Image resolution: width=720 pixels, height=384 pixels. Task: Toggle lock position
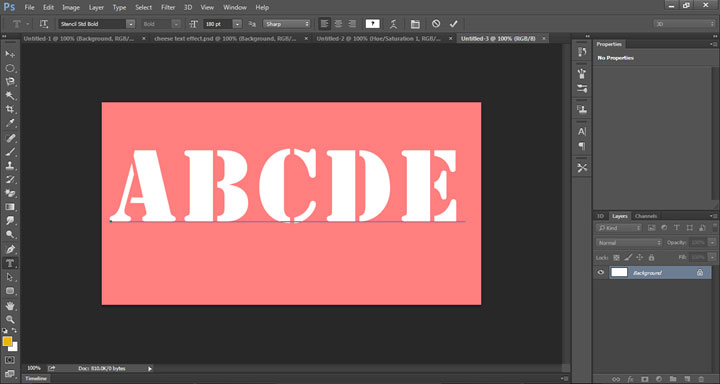pos(640,258)
